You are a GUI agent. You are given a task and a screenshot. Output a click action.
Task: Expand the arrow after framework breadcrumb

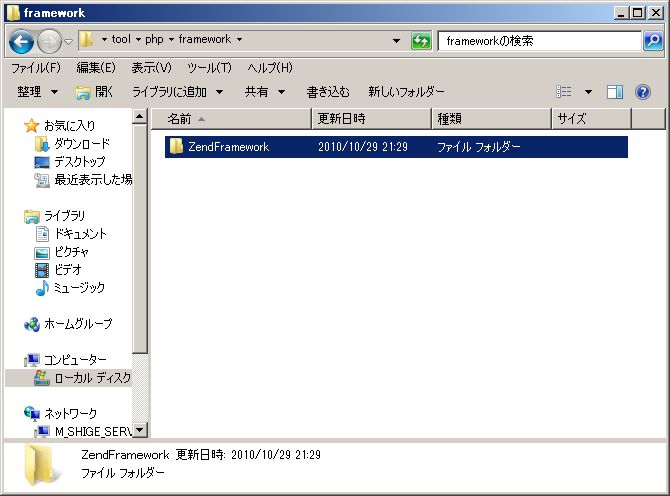239,40
